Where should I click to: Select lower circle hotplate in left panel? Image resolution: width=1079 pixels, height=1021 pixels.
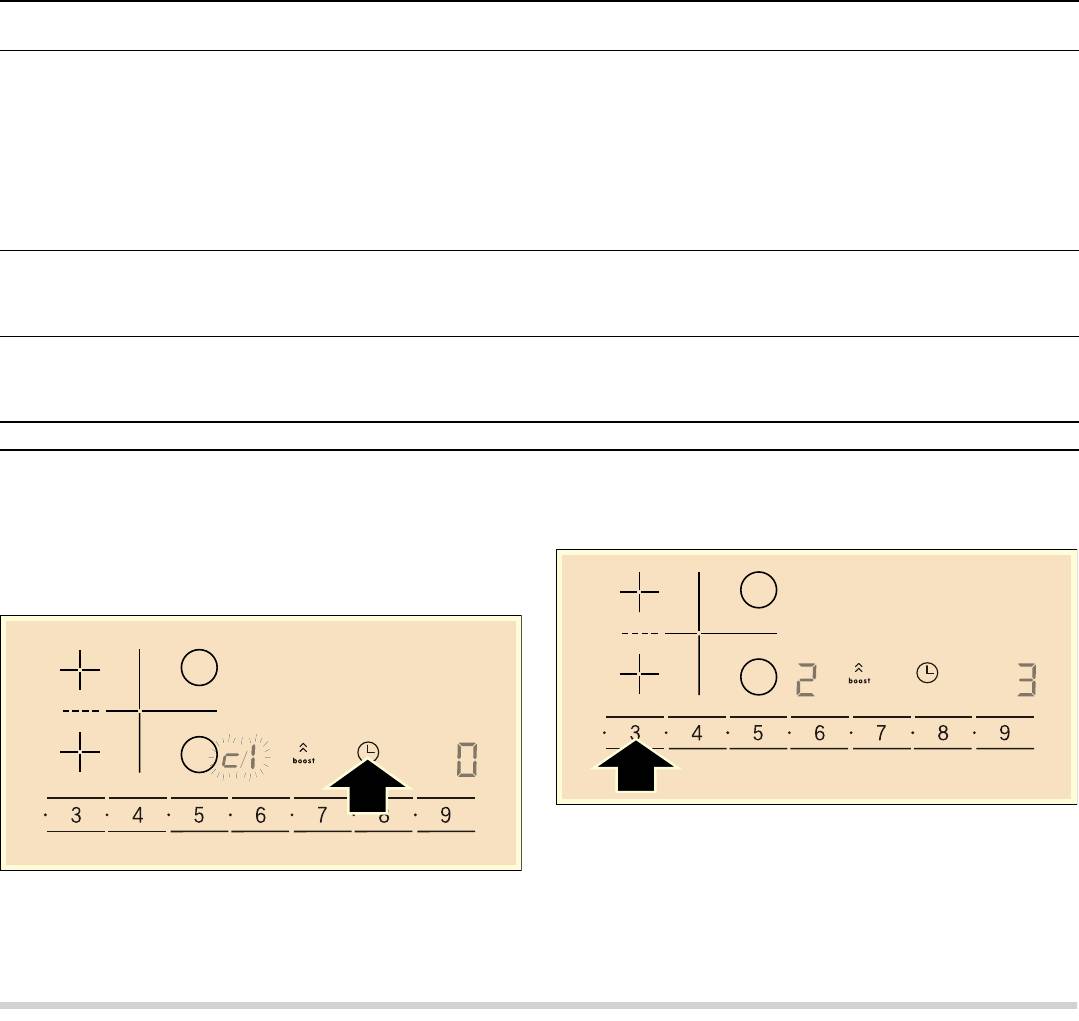tap(199, 752)
